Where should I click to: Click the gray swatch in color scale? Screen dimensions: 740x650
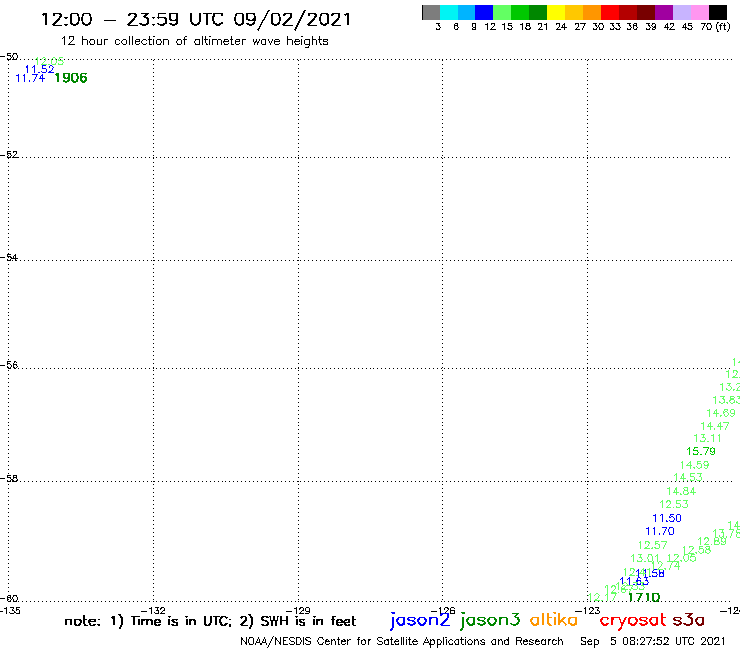431,12
